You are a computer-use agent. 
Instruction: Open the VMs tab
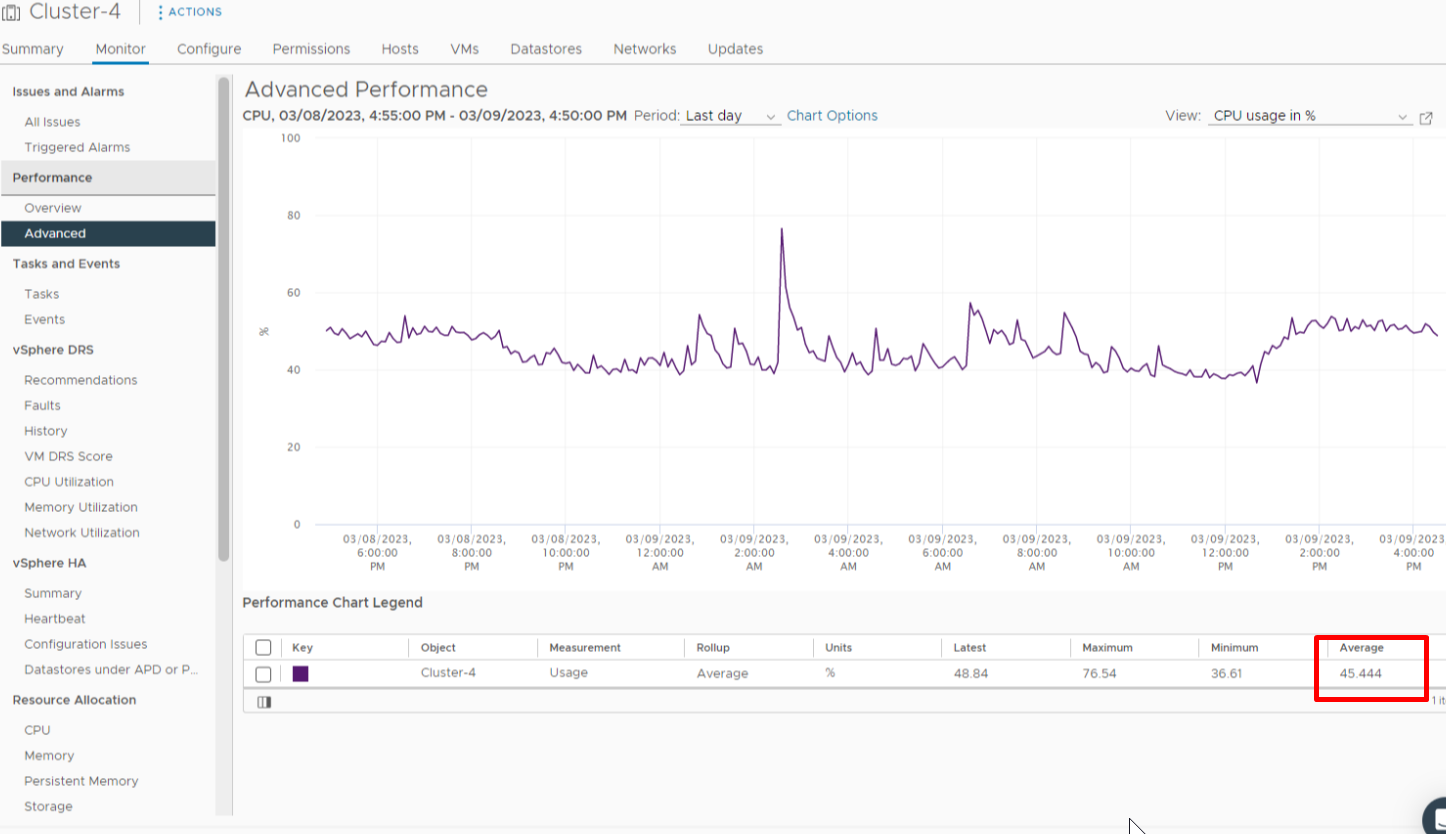point(464,49)
